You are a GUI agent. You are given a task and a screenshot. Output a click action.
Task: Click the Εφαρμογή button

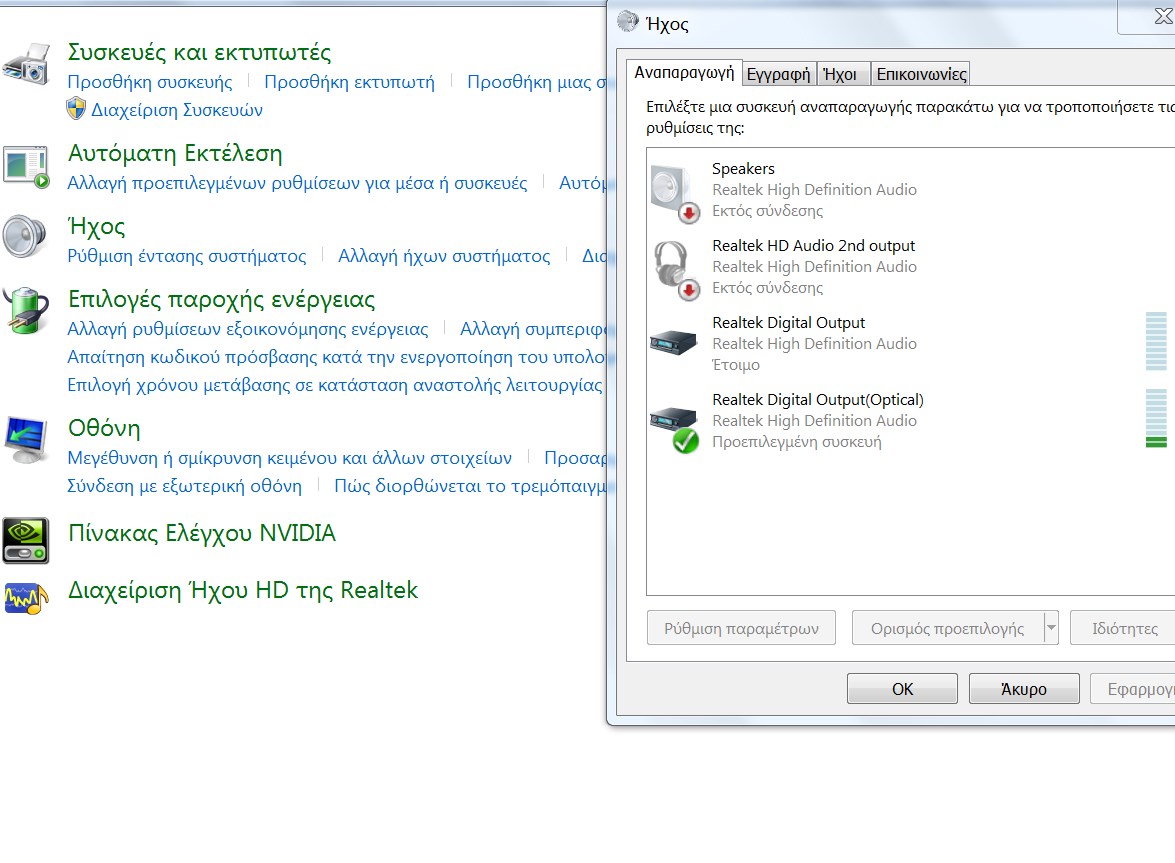[1132, 688]
